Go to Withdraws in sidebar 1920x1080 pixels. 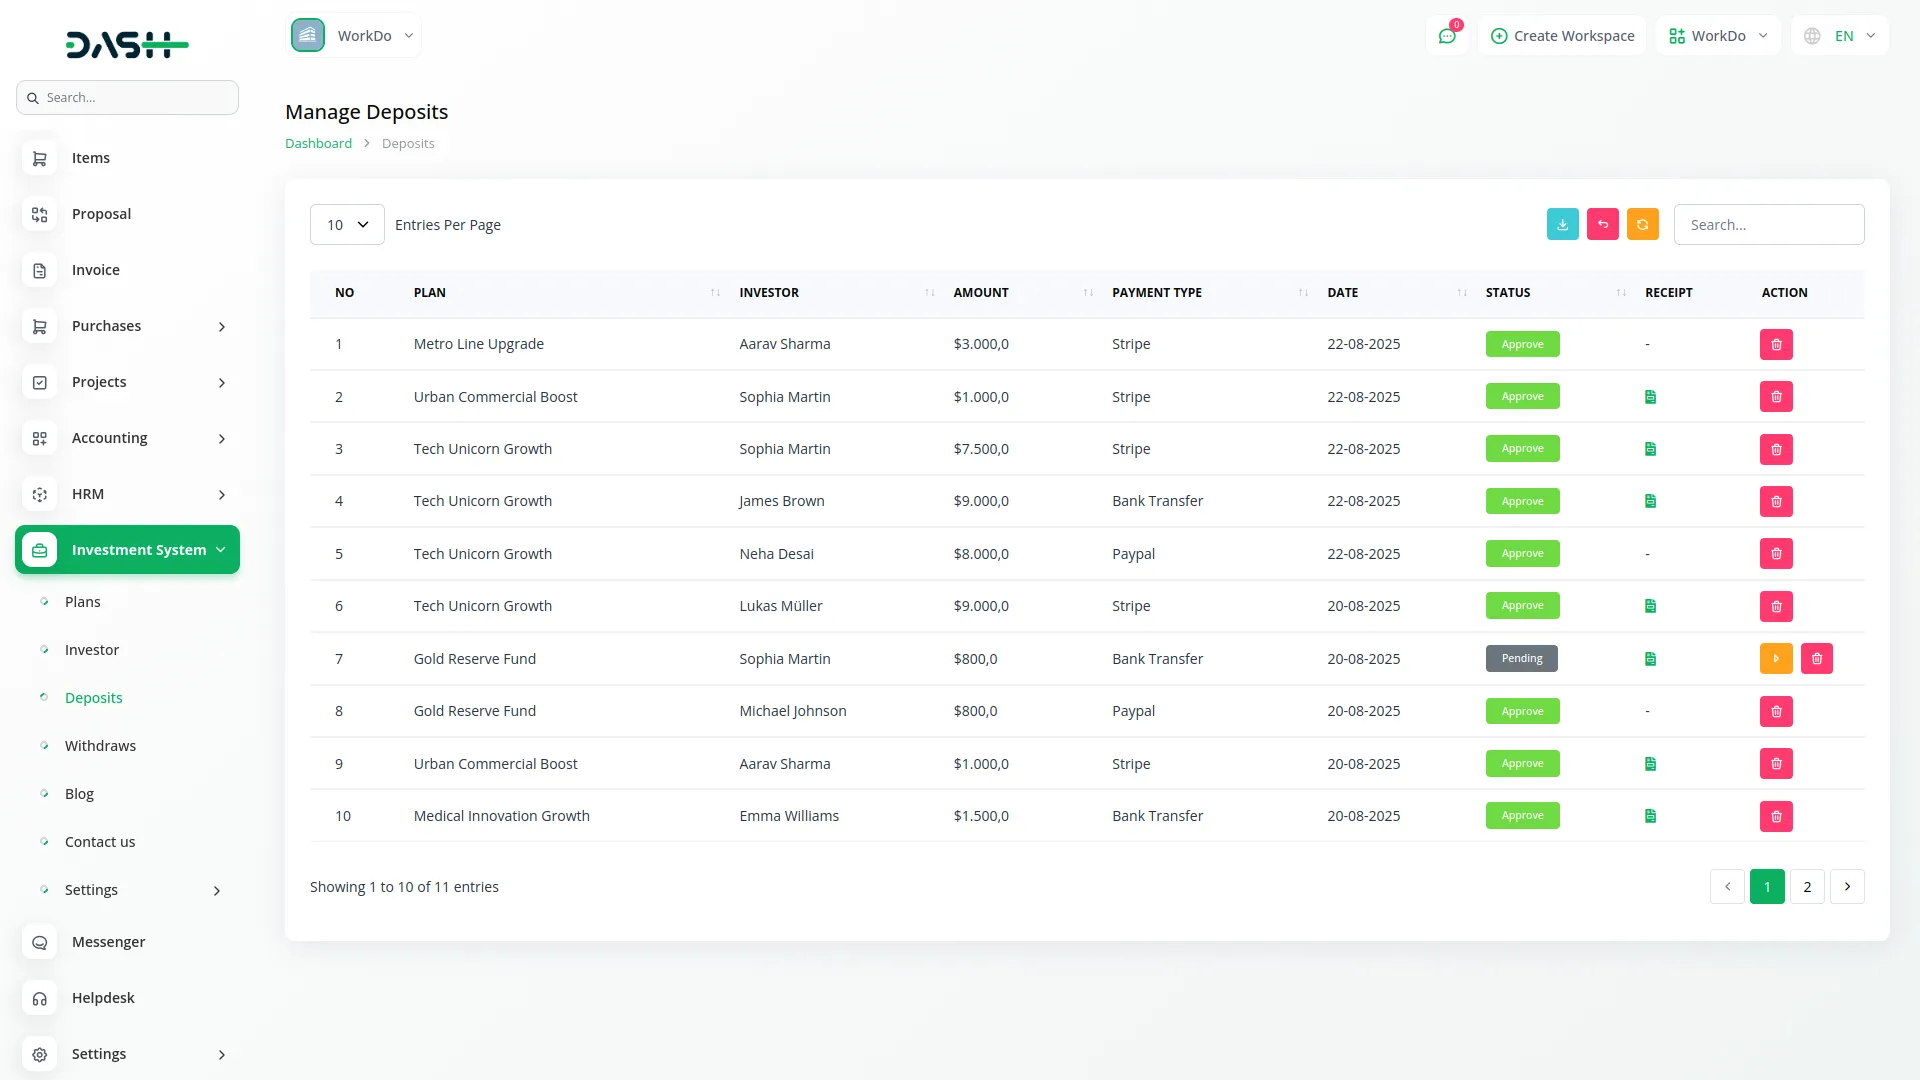coord(100,746)
